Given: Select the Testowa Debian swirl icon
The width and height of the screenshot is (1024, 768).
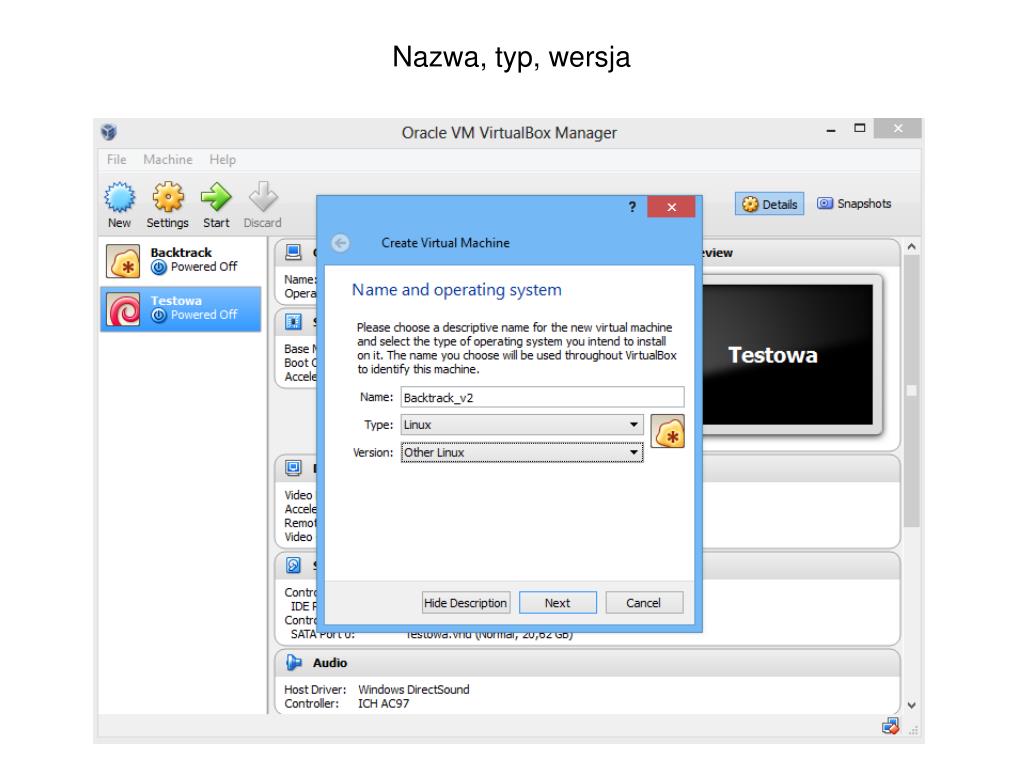Looking at the screenshot, I should [123, 310].
